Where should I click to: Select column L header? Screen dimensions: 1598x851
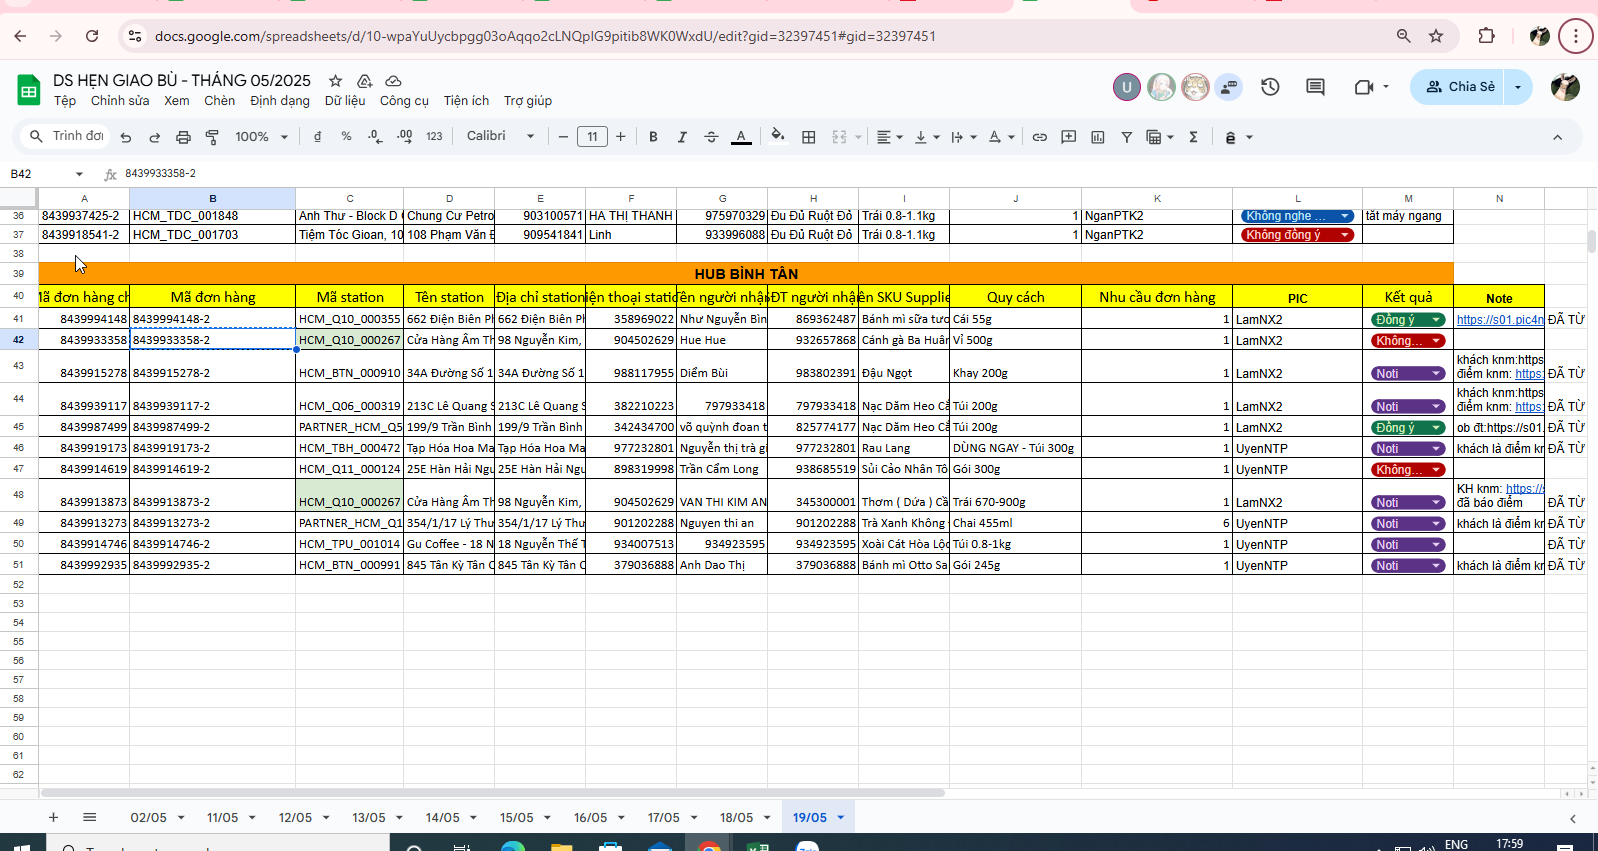(1297, 198)
